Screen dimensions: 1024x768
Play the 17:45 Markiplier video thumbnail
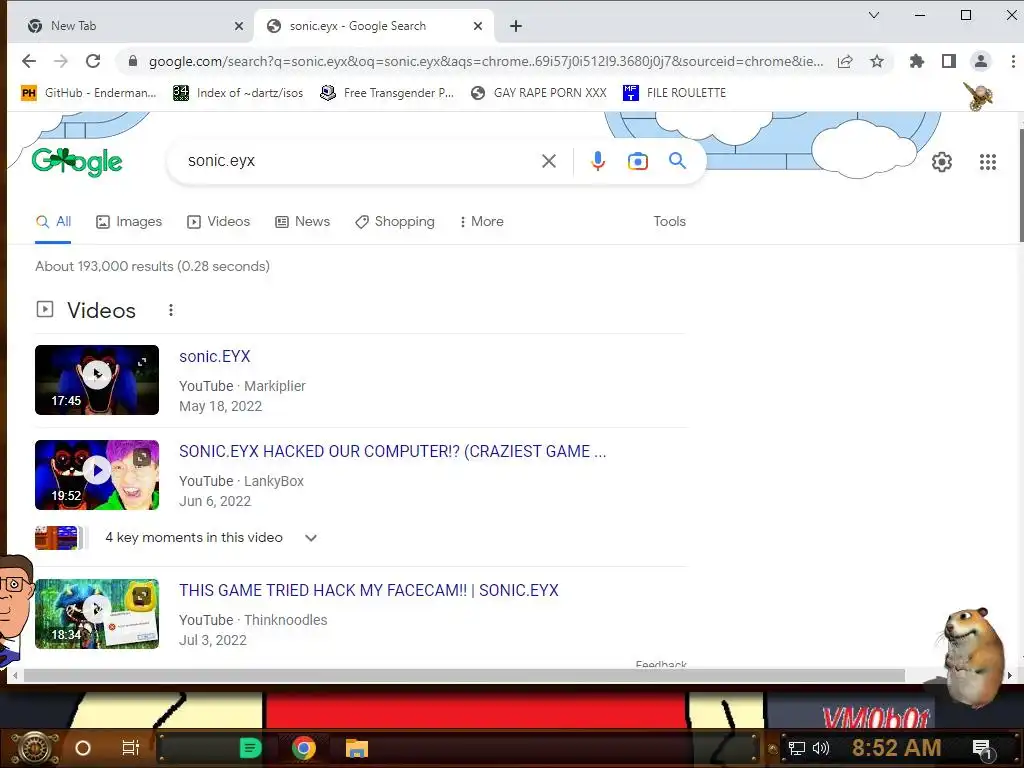(97, 380)
